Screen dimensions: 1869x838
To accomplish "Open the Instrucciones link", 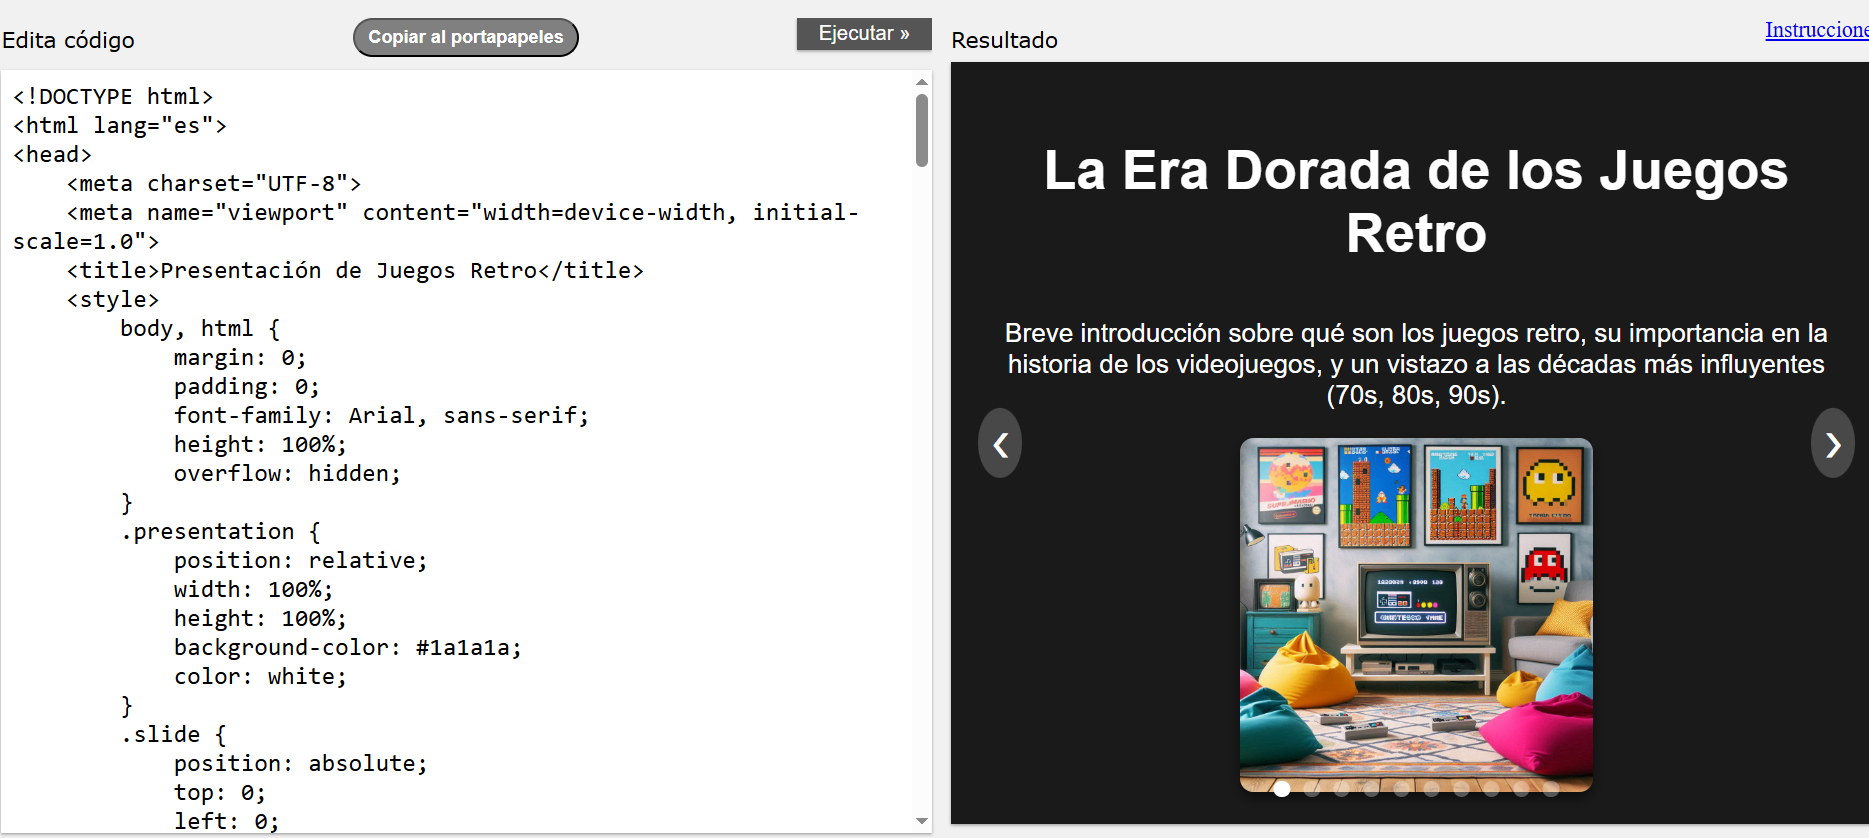I will coord(1815,30).
